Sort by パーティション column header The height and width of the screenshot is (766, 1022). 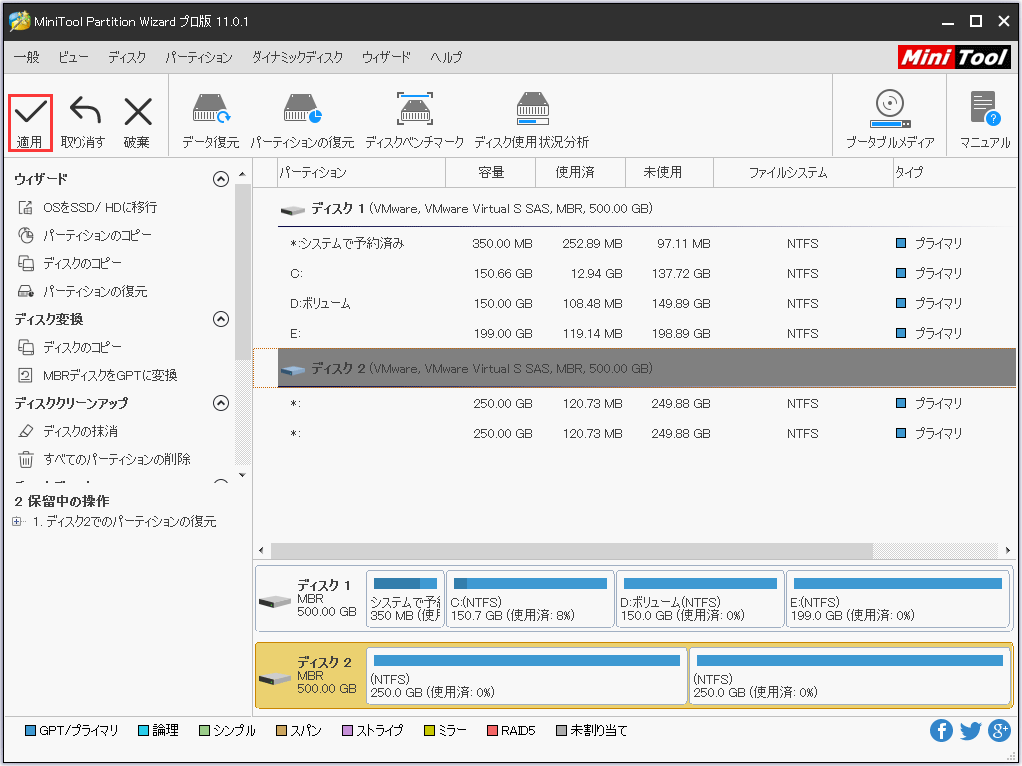click(362, 173)
